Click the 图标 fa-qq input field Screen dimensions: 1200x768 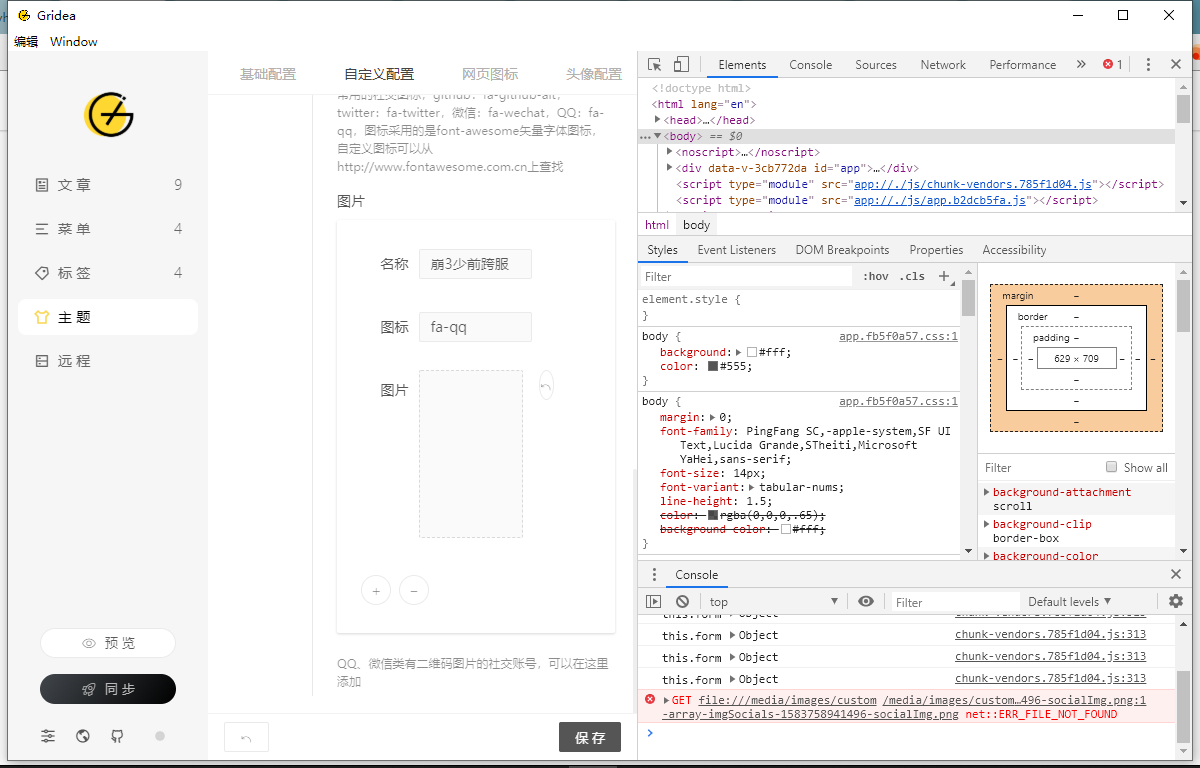point(475,327)
